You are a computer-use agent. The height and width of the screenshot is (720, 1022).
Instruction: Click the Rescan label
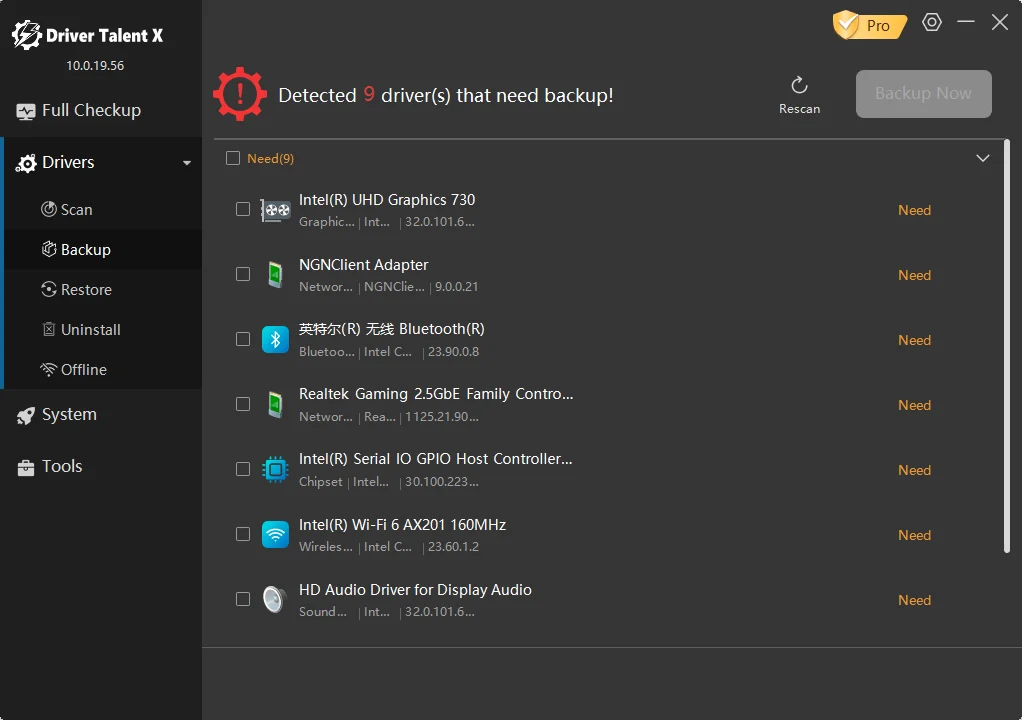click(x=799, y=109)
